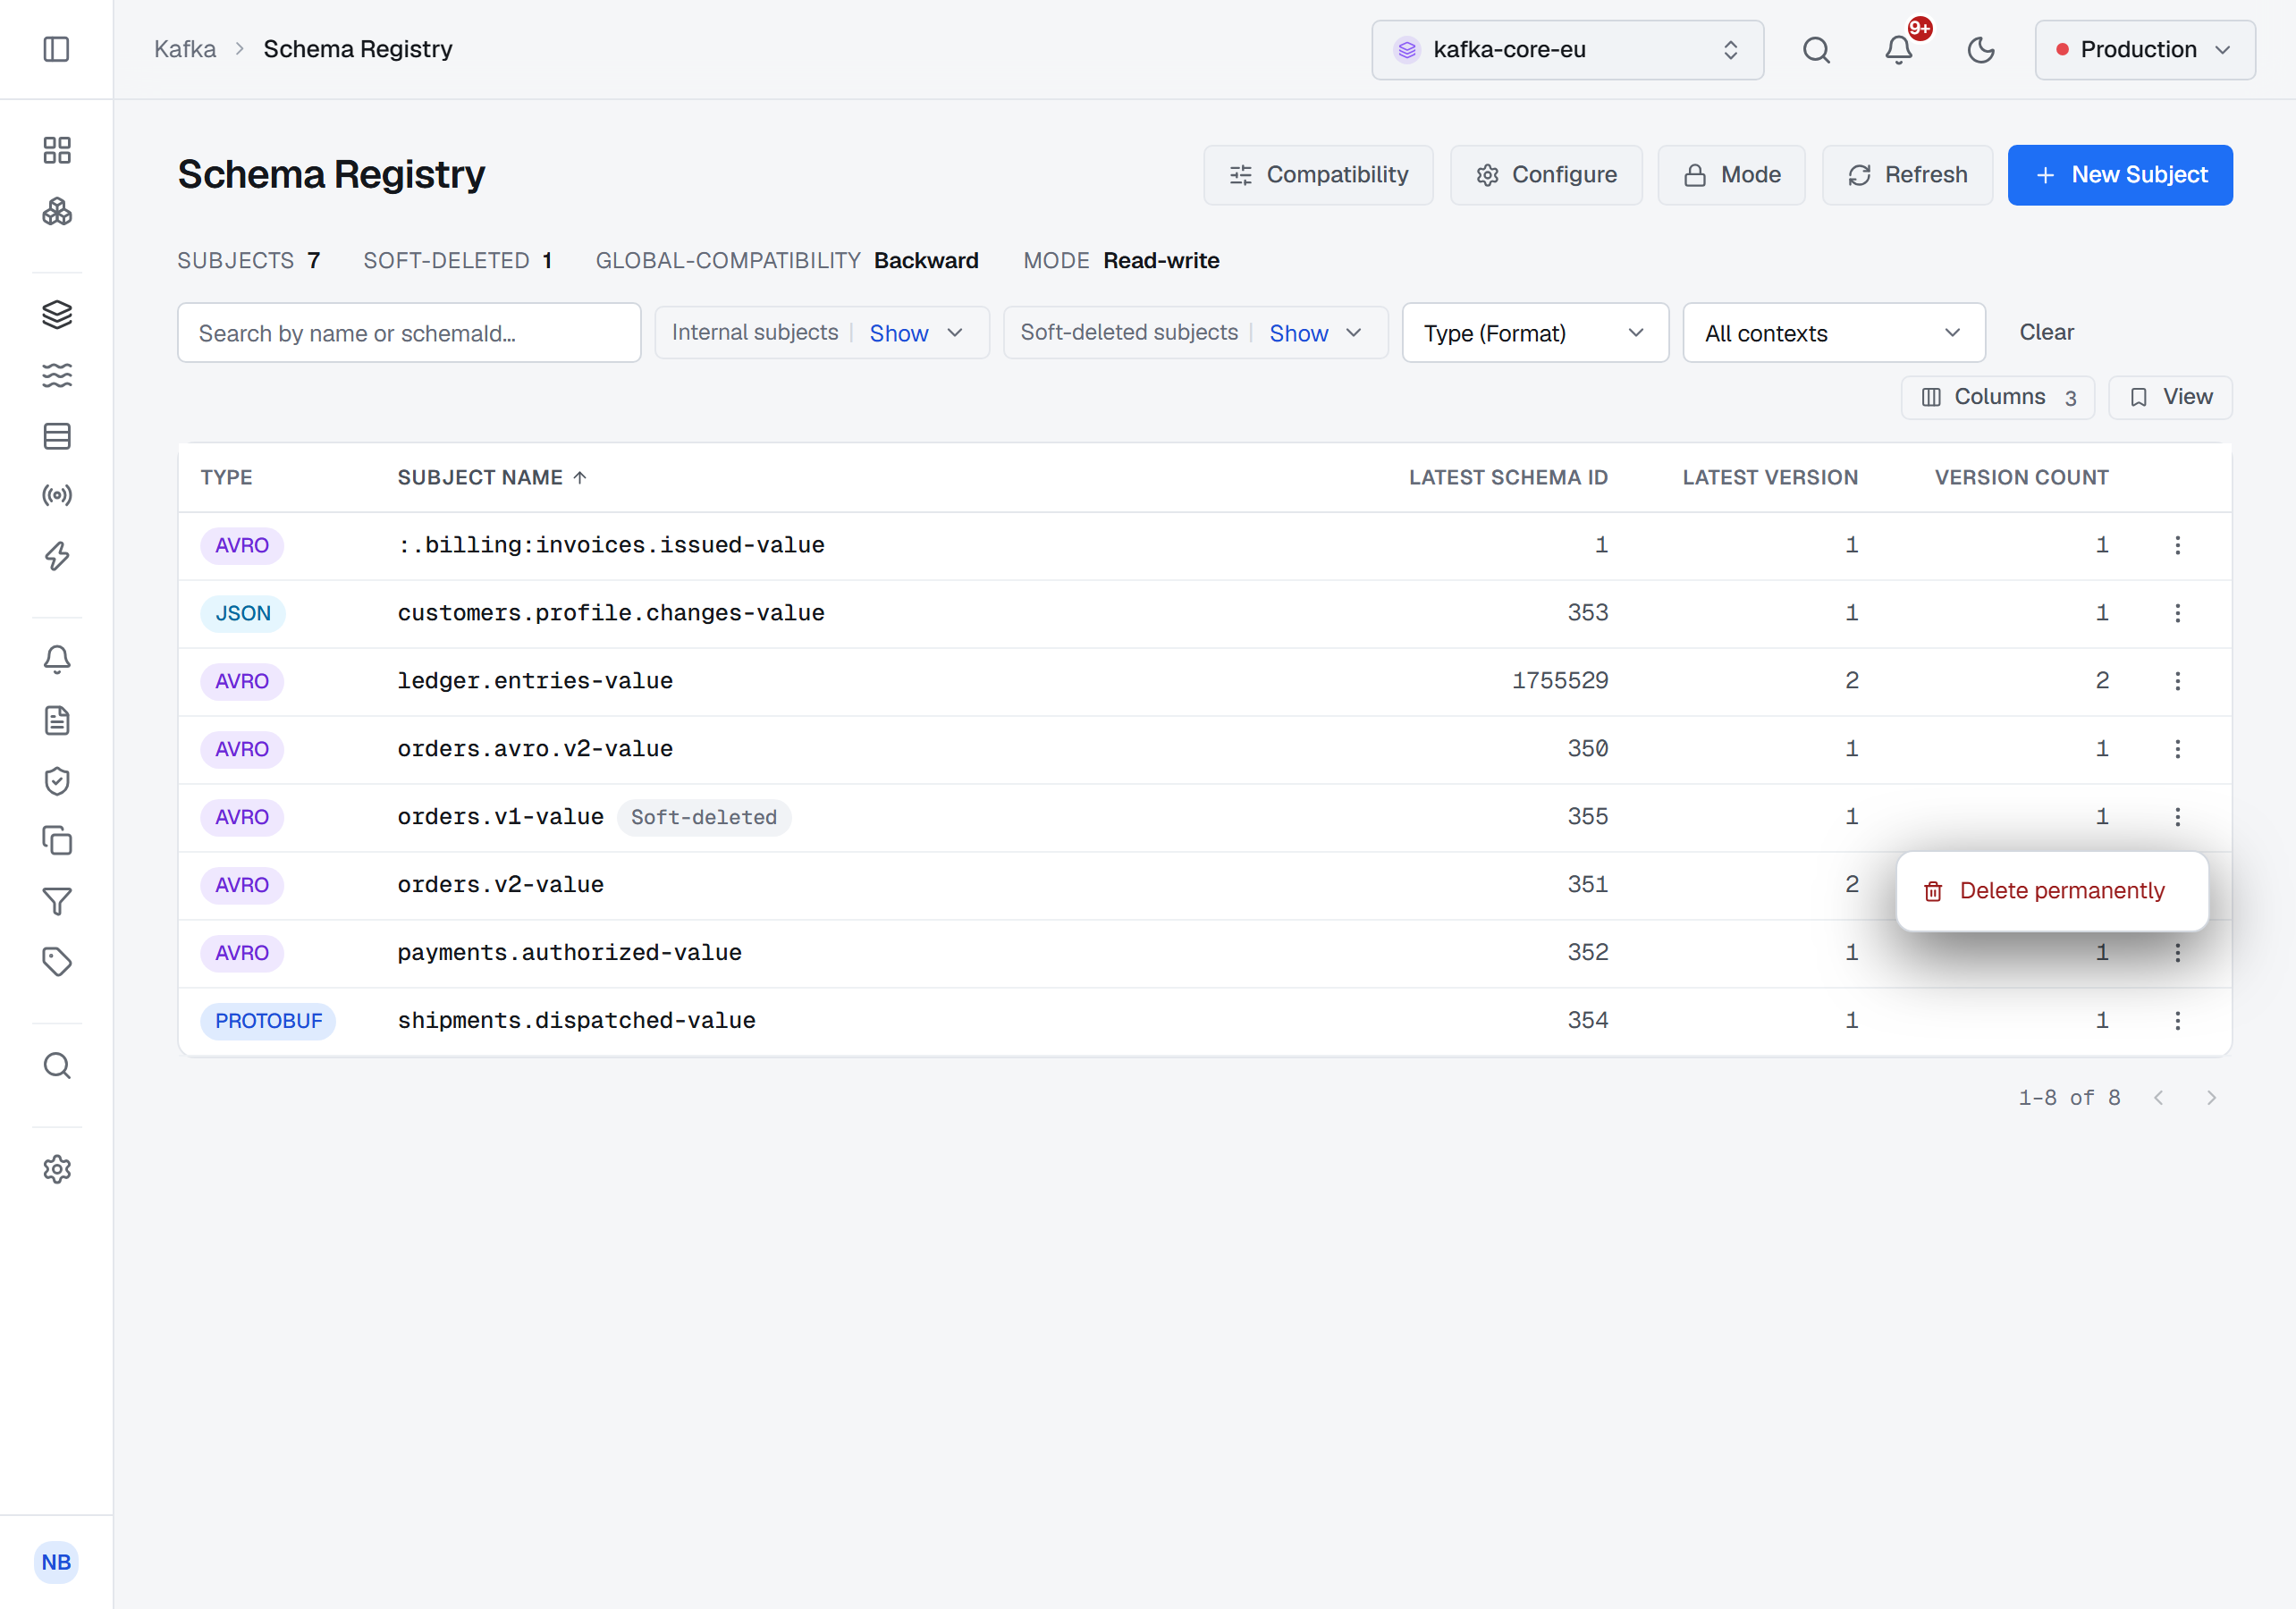Open the shield security sidebar icon
This screenshot has height=1609, width=2296.
pyautogui.click(x=57, y=781)
